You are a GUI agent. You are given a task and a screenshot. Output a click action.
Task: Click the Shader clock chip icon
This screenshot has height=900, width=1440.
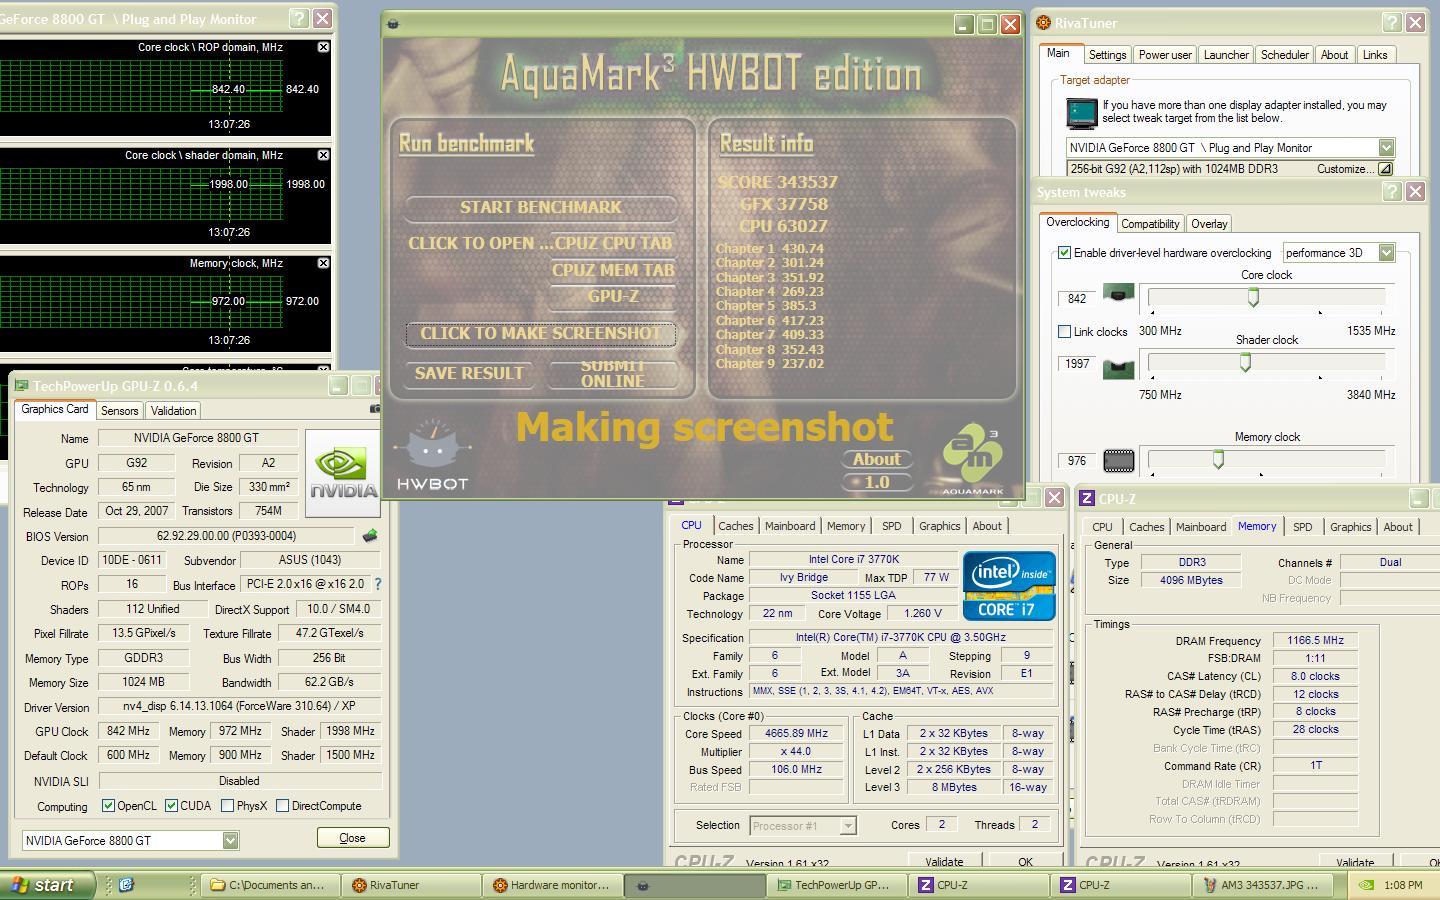coord(1118,369)
